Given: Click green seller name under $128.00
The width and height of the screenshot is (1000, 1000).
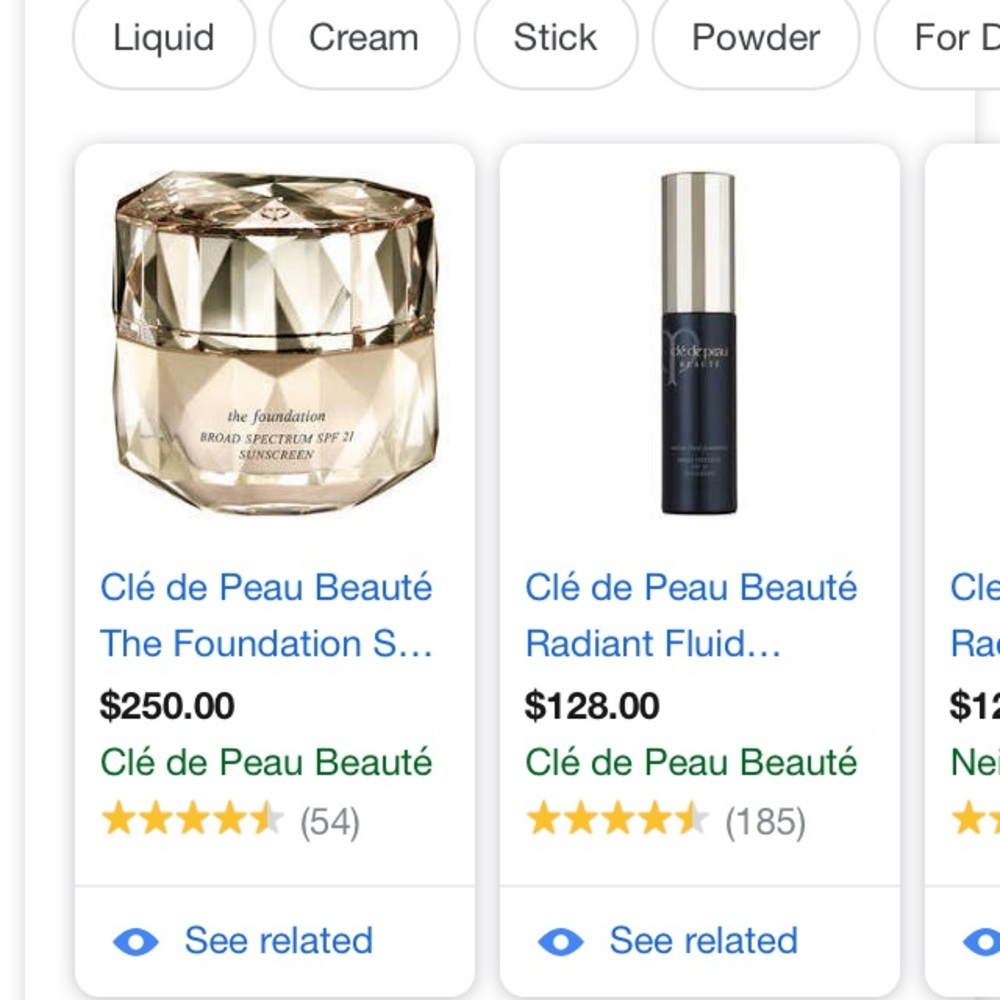Looking at the screenshot, I should [x=691, y=763].
